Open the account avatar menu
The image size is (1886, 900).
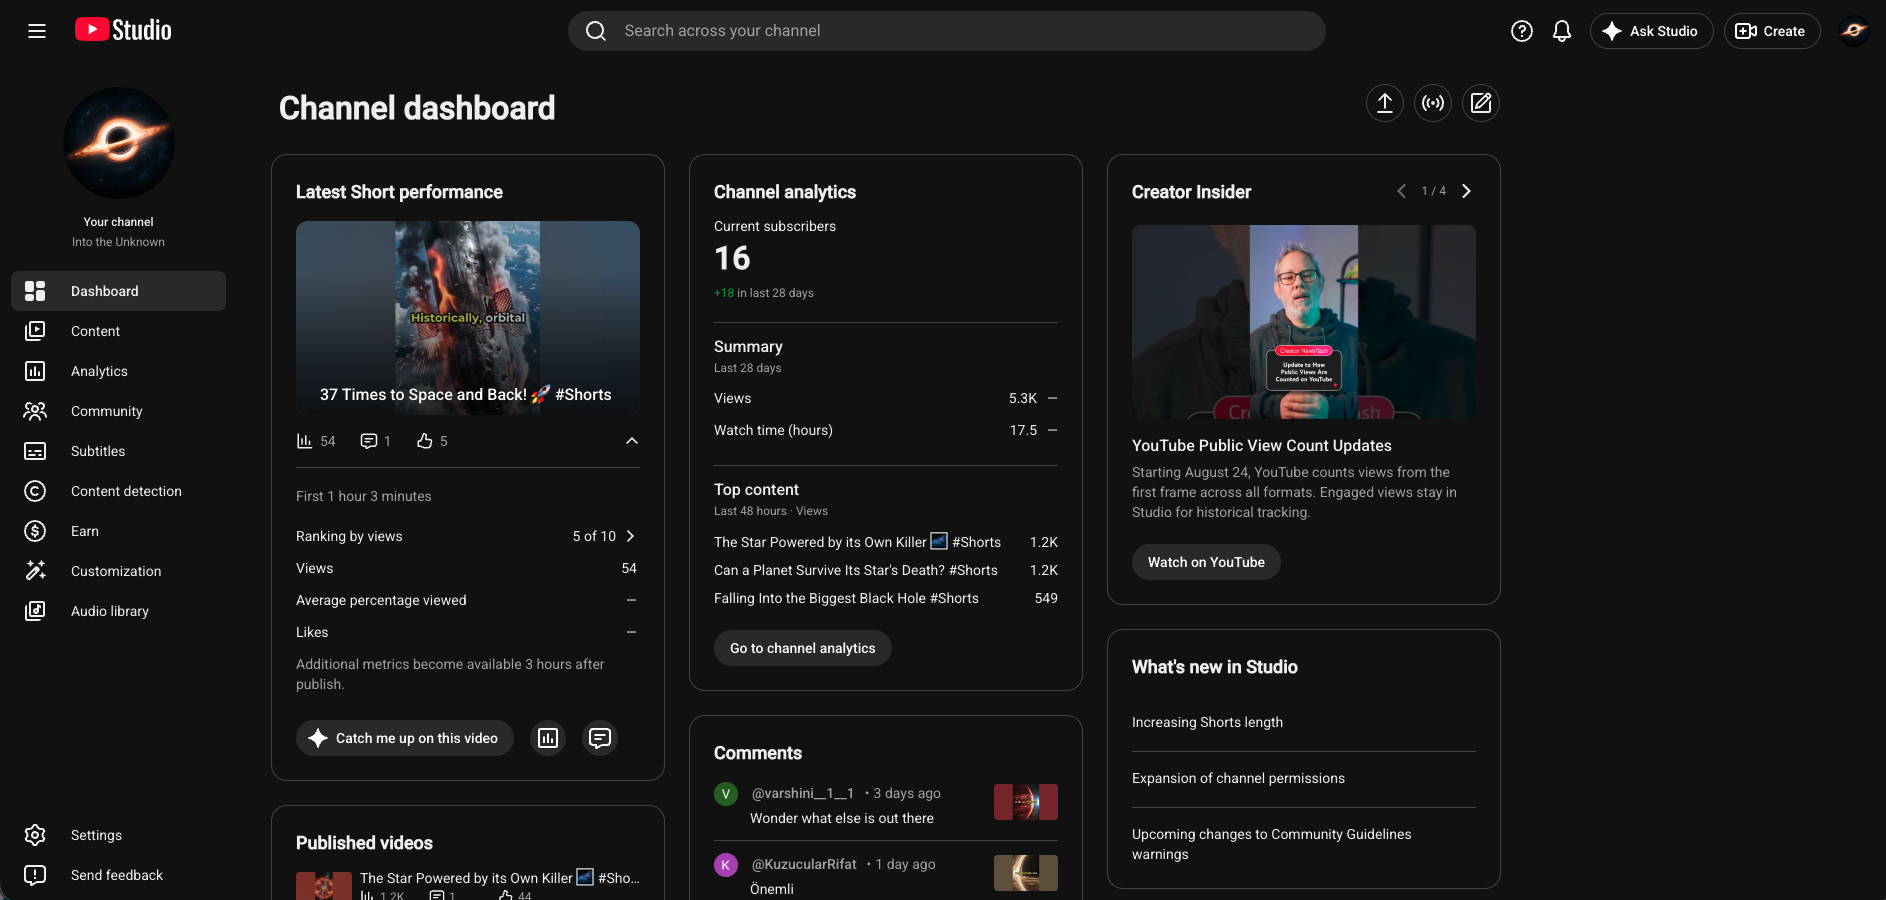(x=1854, y=31)
